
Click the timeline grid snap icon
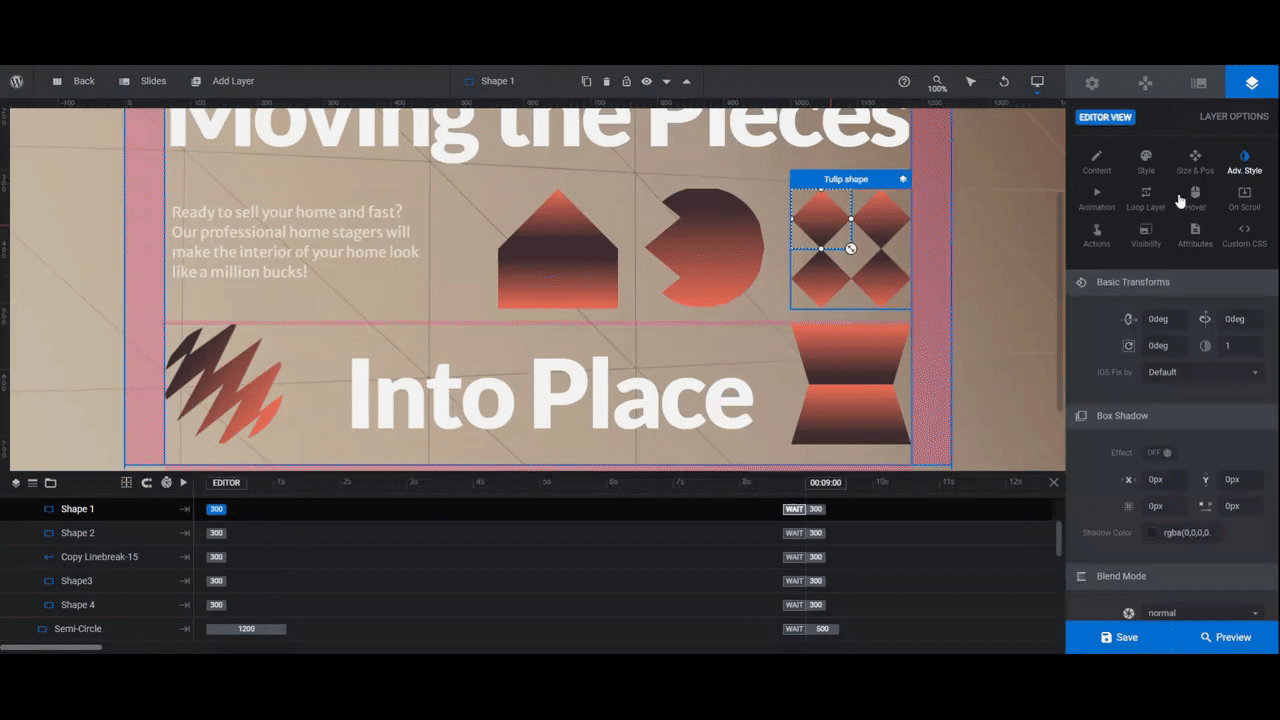pos(126,483)
